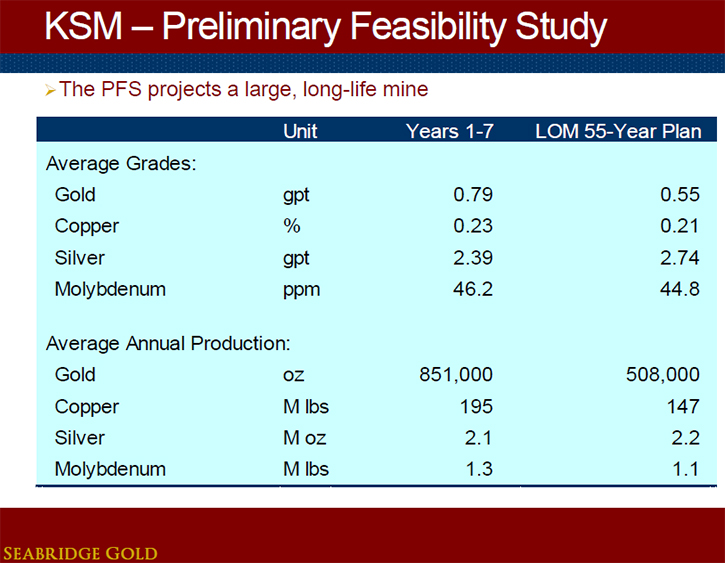Click the arrow bullet marker before 'The PFS'

50,90
